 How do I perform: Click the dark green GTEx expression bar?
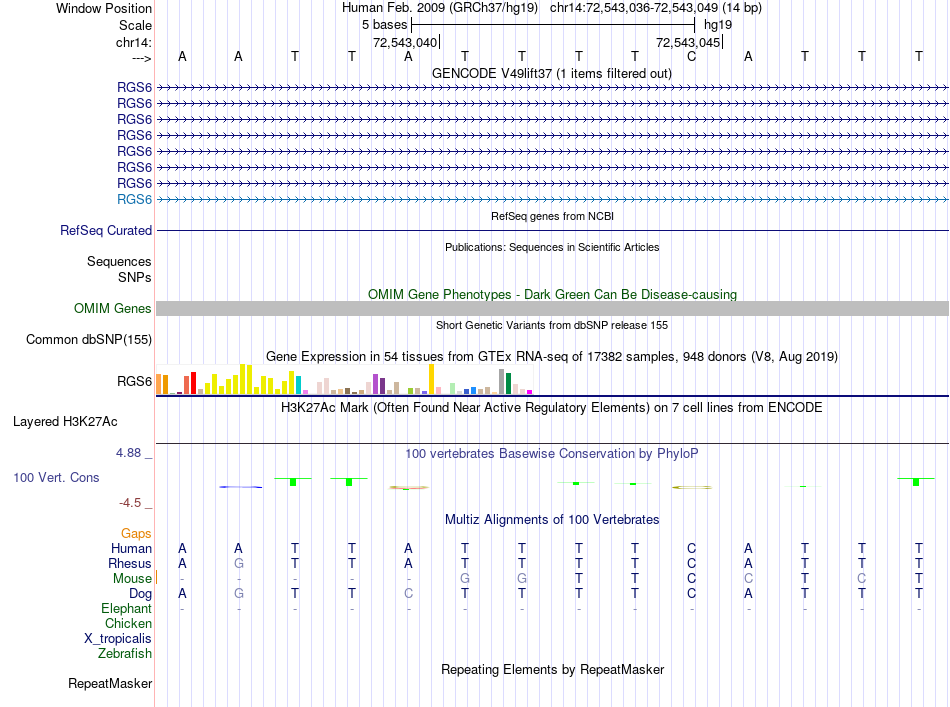coord(508,383)
